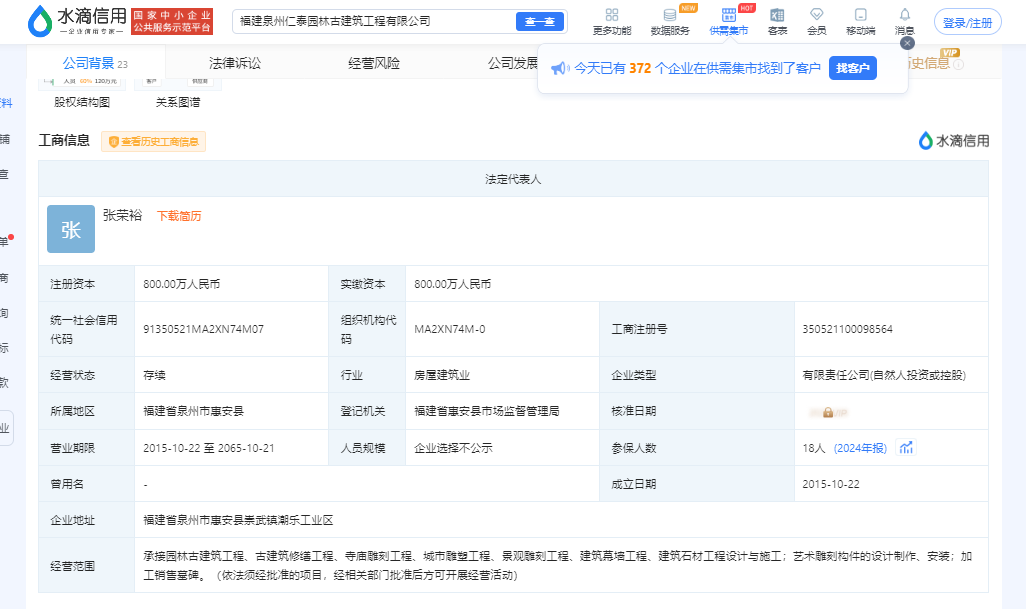Screen dimensions: 1026x609
Task: Click the trend chart icon beside 2024年报
Action: pyautogui.click(x=906, y=448)
